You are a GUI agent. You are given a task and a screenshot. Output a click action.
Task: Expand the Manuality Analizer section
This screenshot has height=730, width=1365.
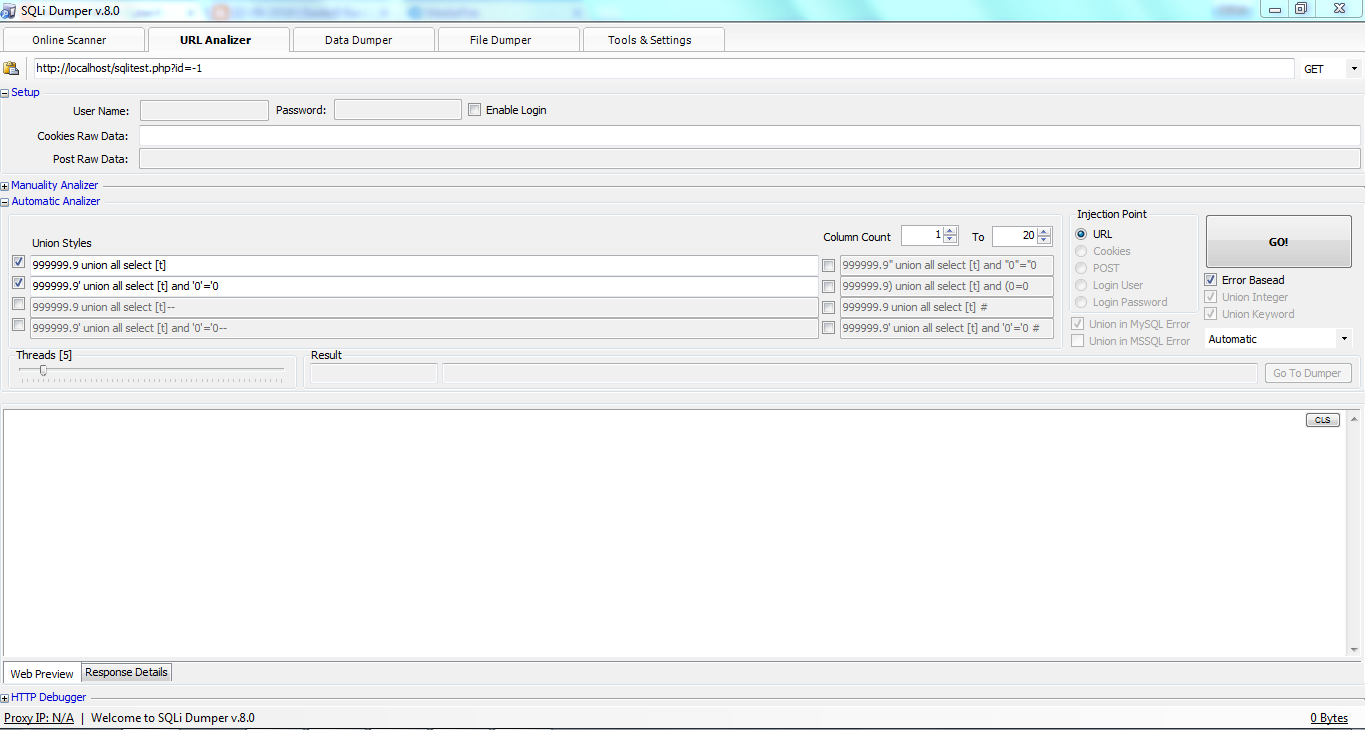pyautogui.click(x=4, y=184)
